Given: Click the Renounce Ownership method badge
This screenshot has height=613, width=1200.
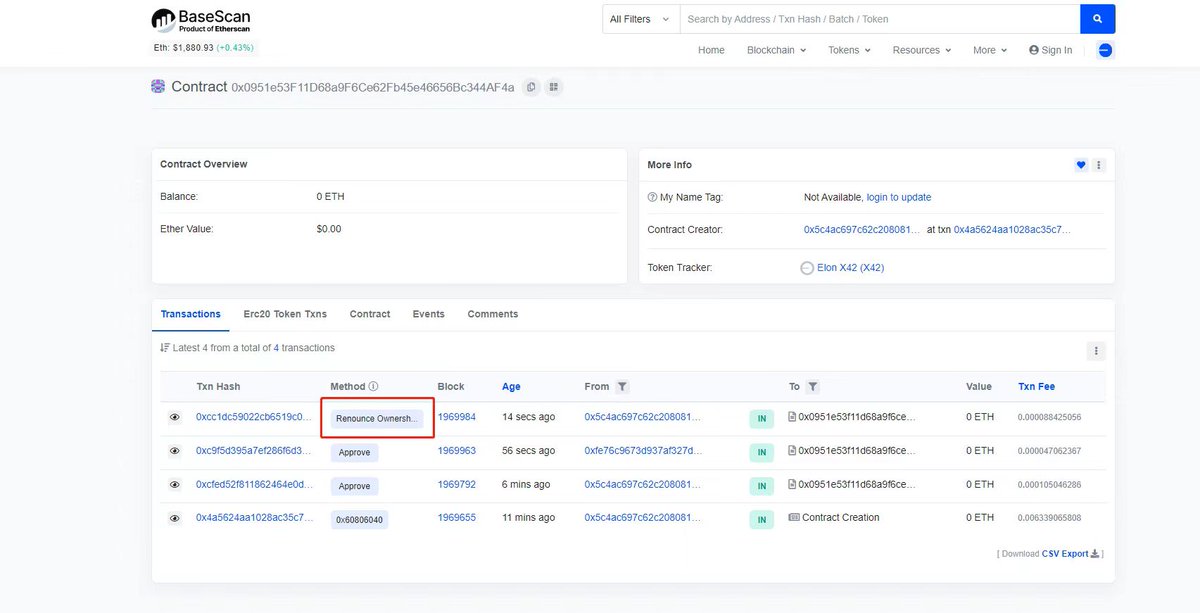Looking at the screenshot, I should click(377, 418).
